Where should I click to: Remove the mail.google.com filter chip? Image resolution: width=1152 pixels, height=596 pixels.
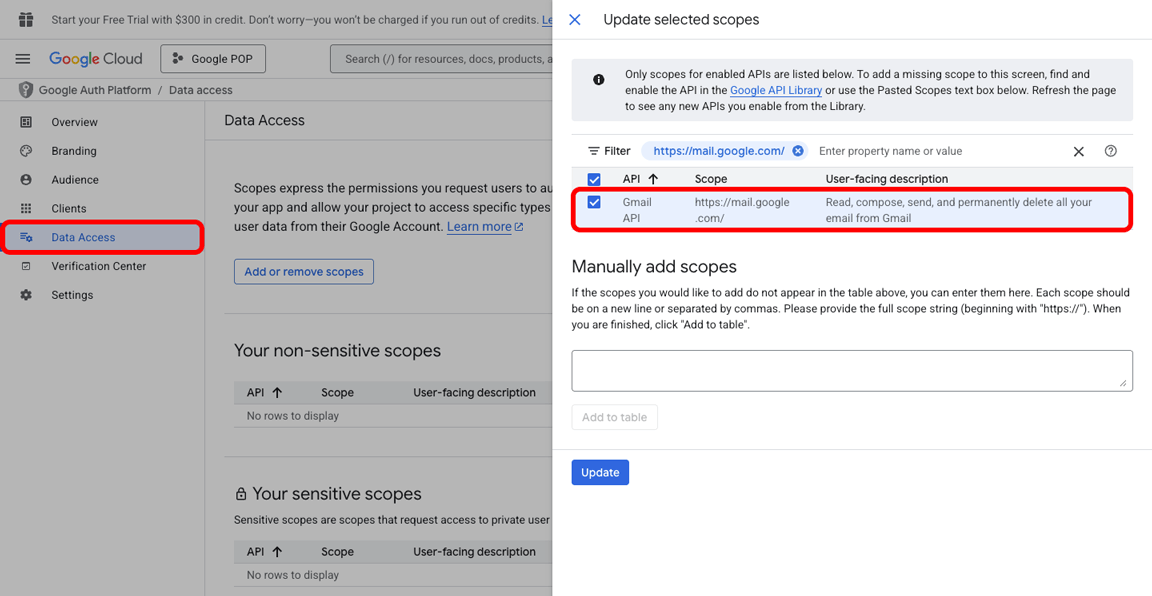[797, 150]
